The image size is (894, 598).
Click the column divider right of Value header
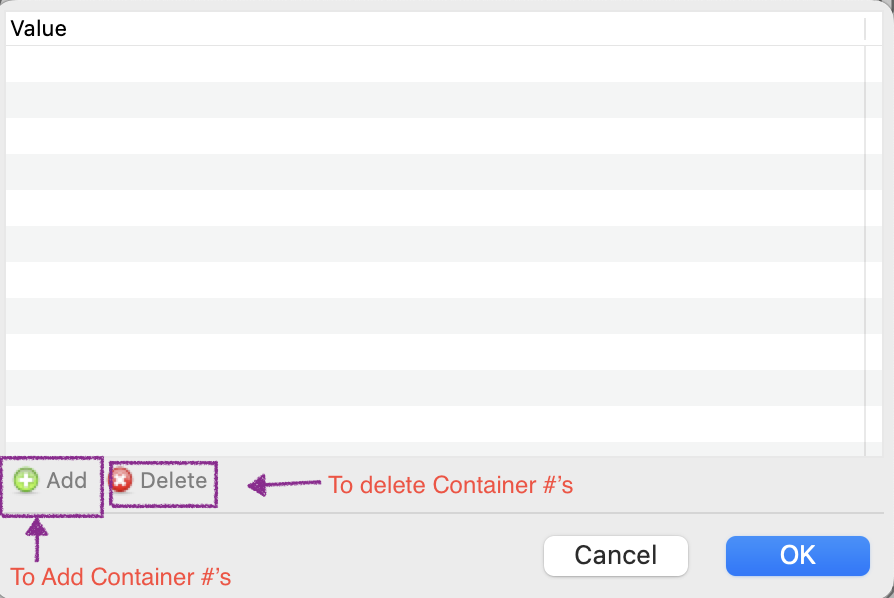point(865,29)
